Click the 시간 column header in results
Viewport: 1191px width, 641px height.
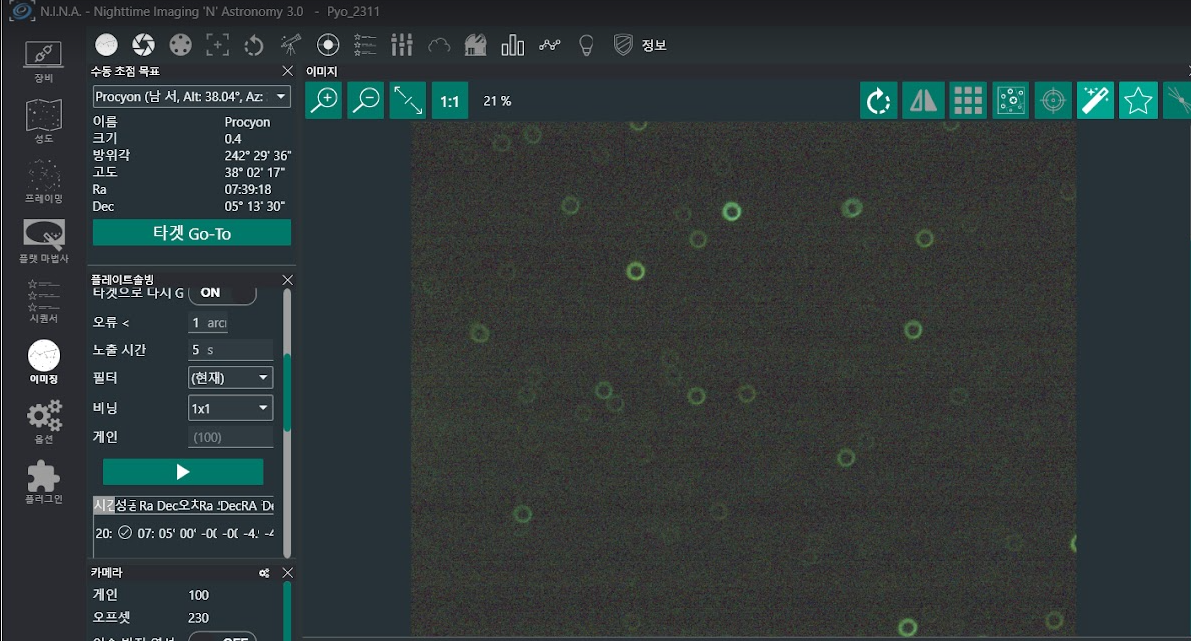(103, 505)
